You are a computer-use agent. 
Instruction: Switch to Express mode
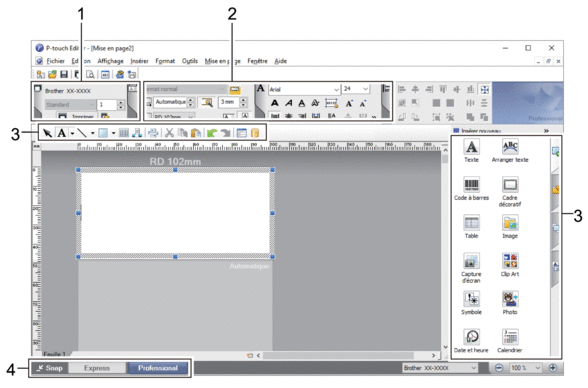[97, 368]
